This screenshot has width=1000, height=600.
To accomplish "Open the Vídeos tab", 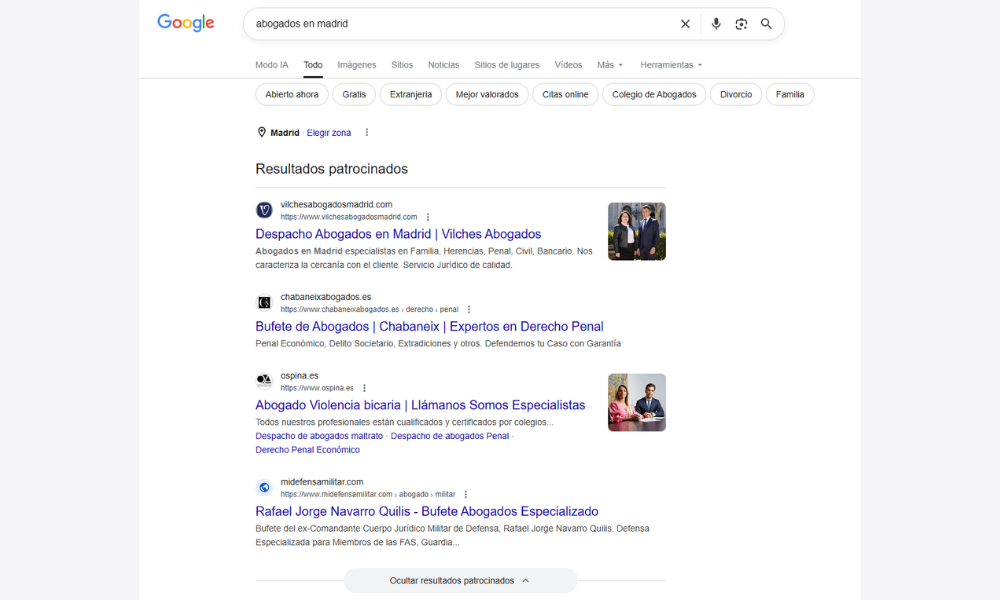I will click(568, 65).
